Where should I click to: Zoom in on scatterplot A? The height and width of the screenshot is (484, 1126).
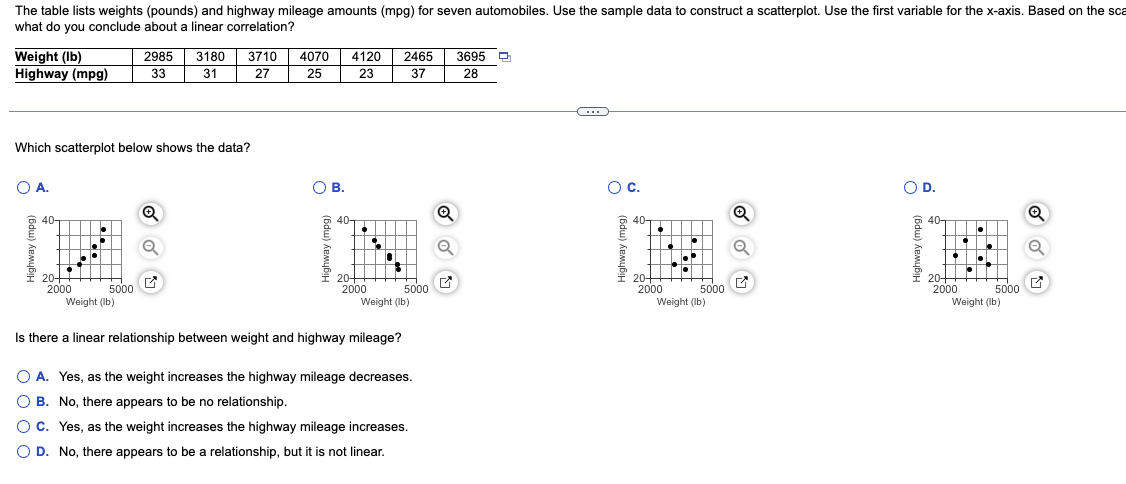tap(148, 213)
